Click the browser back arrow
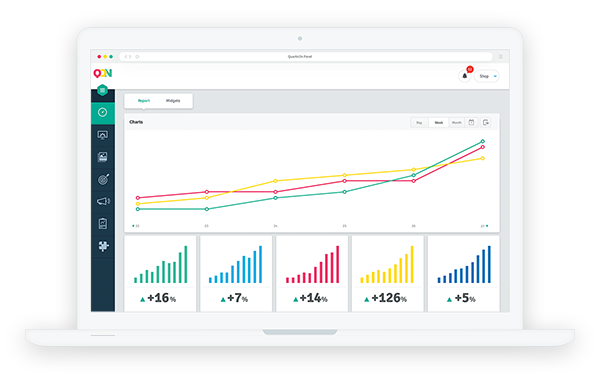The width and height of the screenshot is (600, 374). (x=126, y=57)
